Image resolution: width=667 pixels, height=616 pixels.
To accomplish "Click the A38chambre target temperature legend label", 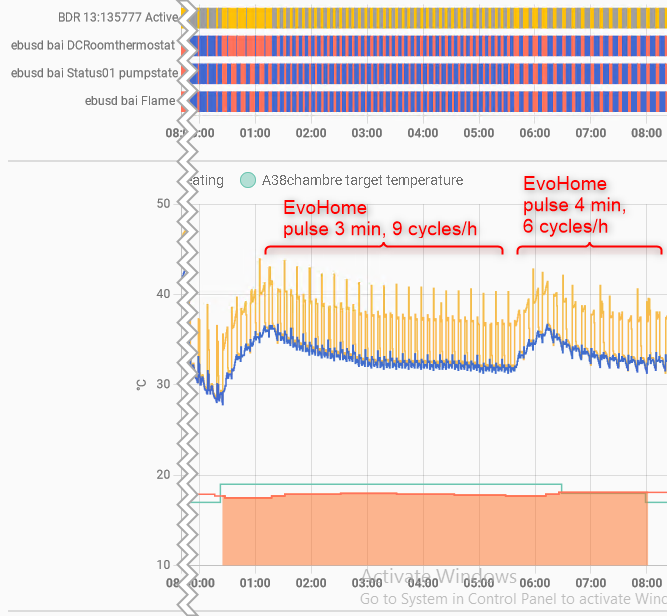I will 362,181.
